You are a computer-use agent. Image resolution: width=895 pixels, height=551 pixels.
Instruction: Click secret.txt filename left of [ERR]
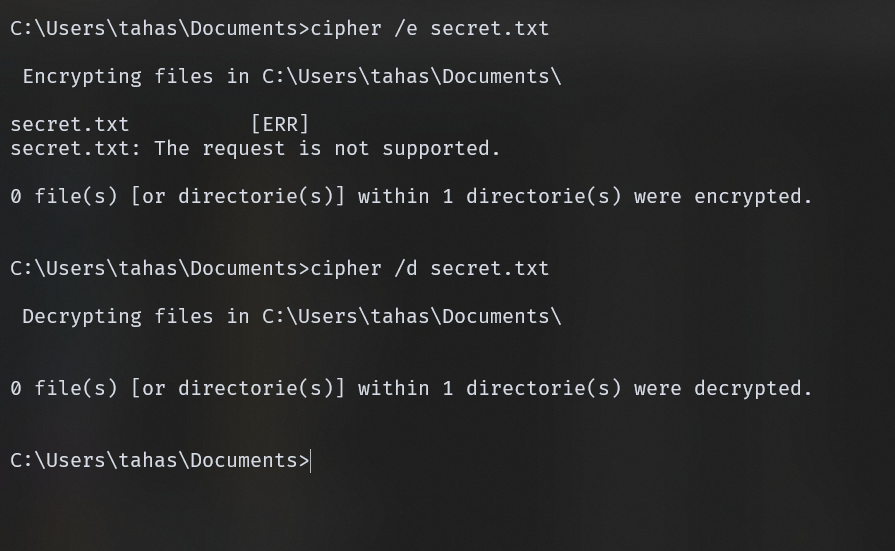[70, 124]
